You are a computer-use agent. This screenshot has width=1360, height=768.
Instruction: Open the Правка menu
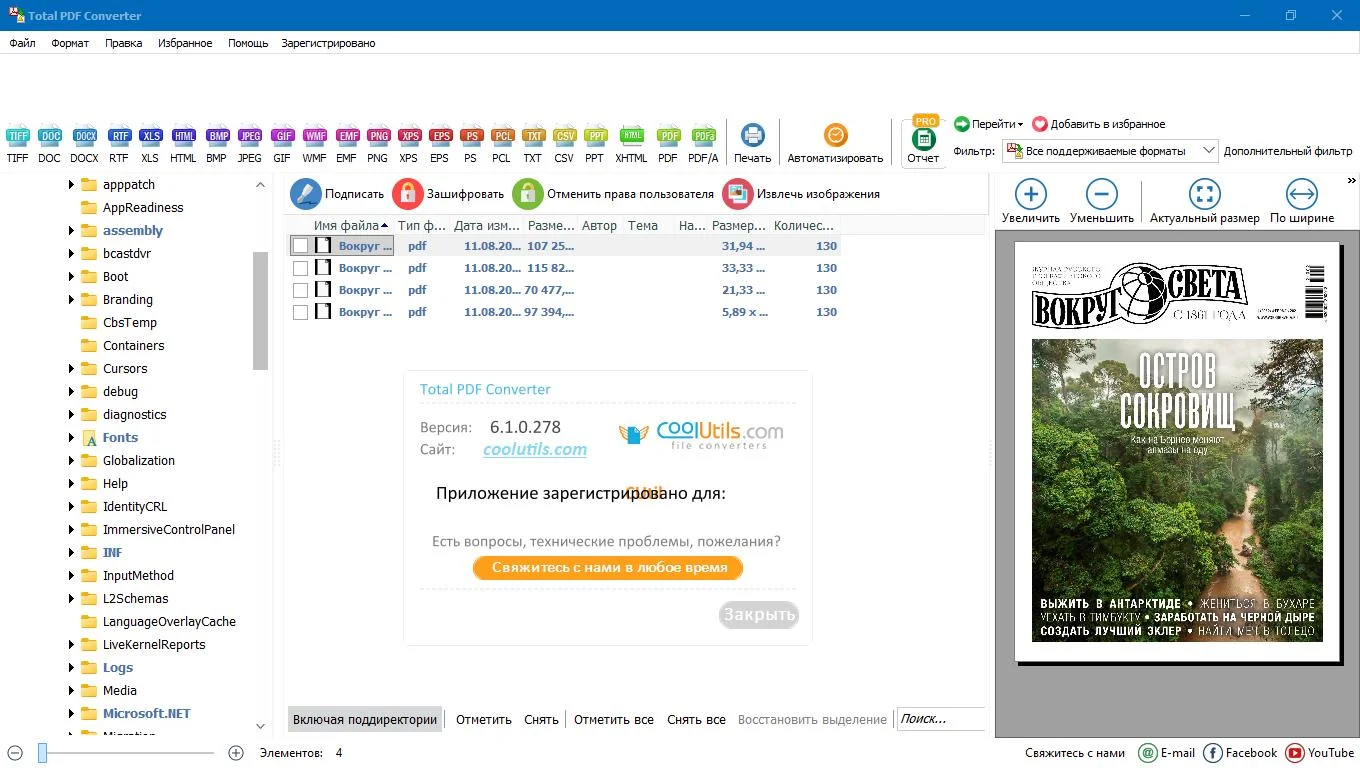[x=124, y=43]
